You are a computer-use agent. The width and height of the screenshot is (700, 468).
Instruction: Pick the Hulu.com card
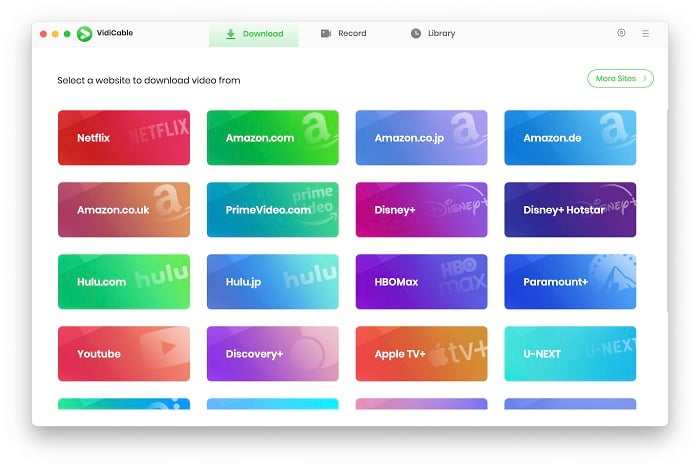coord(124,282)
